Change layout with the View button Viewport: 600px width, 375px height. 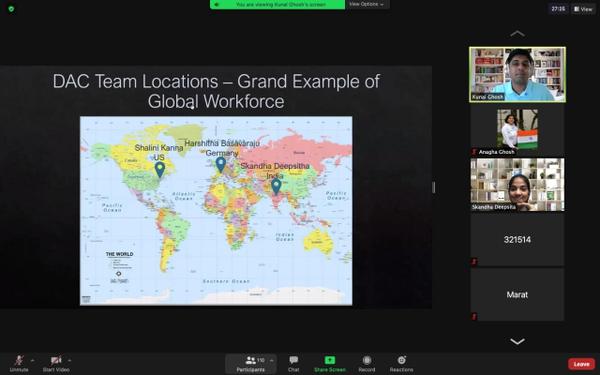pyautogui.click(x=583, y=9)
